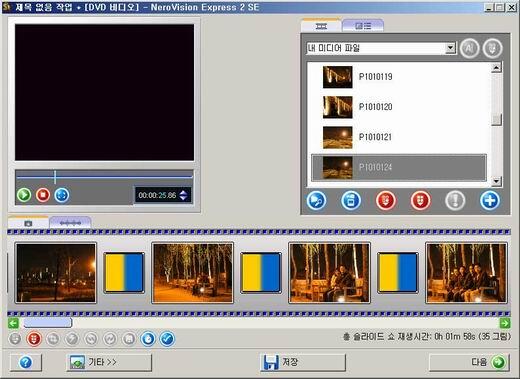Toggle full screen preview with blue icon
Viewport: 520px width, 379px height.
pos(62,195)
